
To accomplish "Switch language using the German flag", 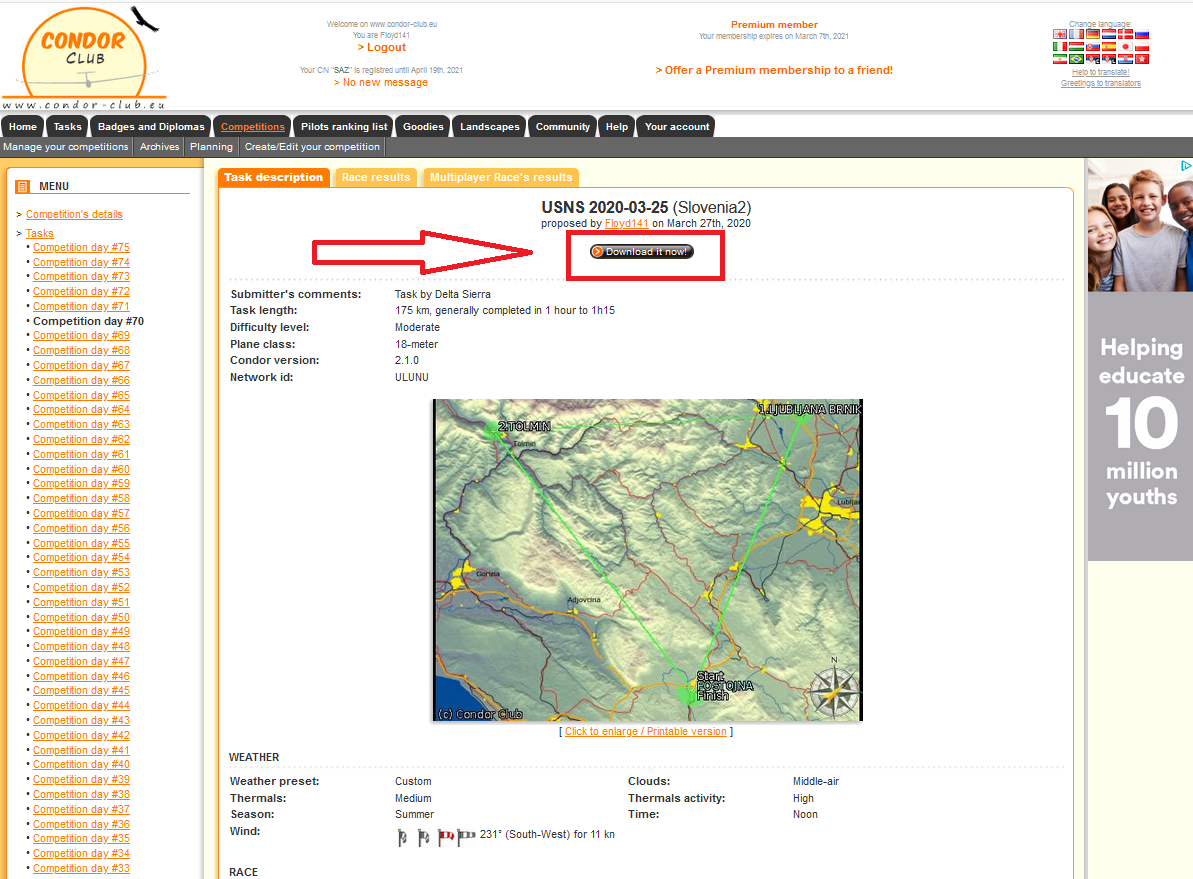I will 1093,34.
